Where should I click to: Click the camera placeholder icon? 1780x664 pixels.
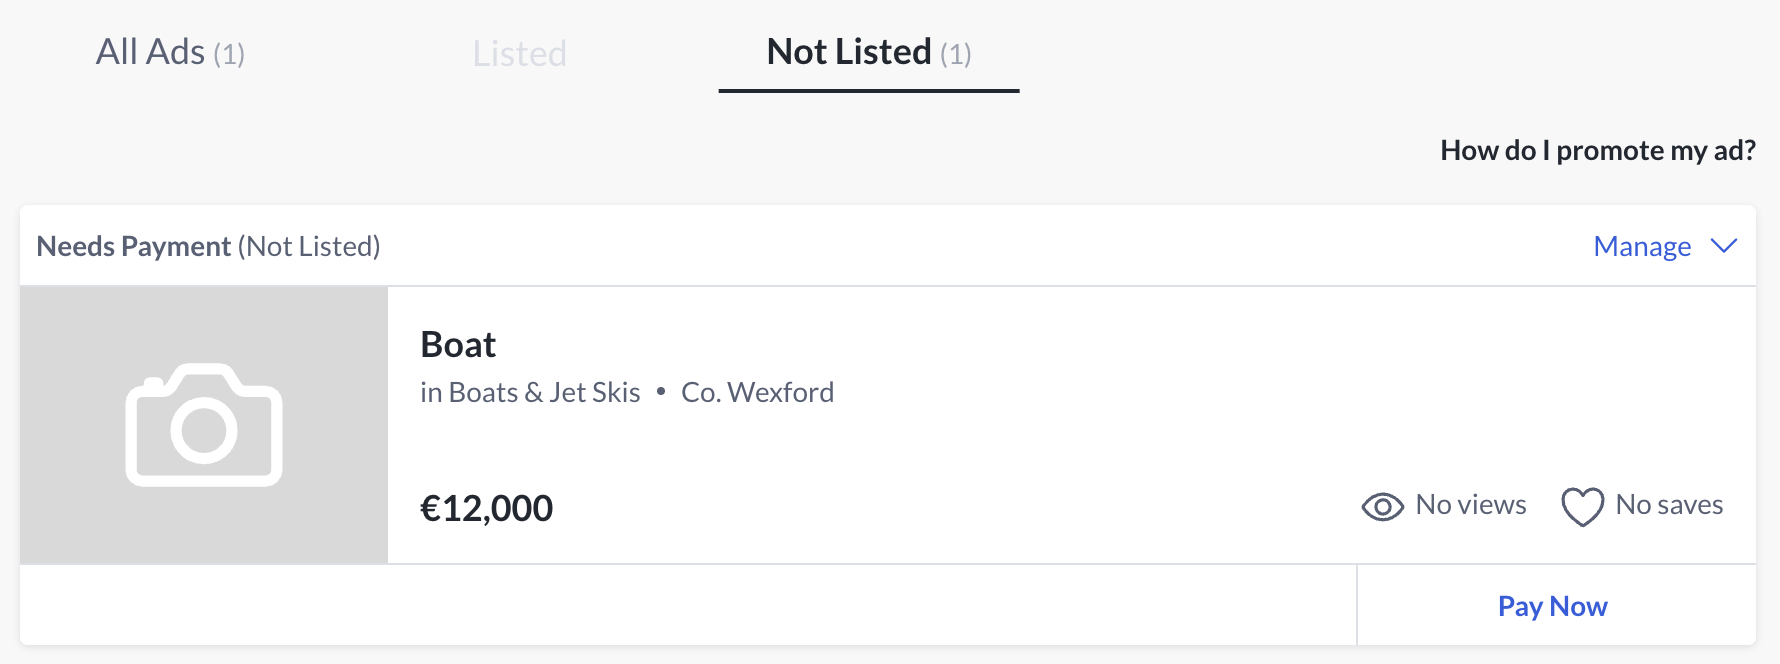(204, 425)
